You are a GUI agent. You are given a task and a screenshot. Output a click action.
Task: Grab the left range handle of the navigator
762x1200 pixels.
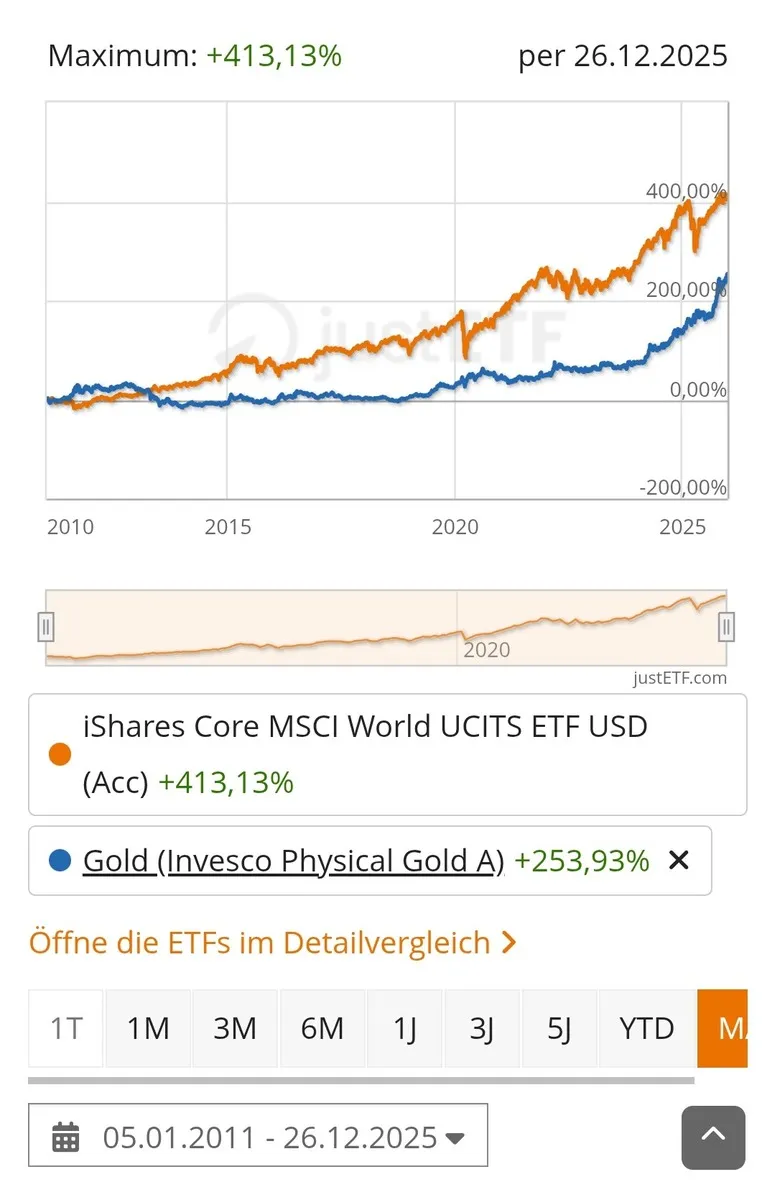[x=45, y=627]
